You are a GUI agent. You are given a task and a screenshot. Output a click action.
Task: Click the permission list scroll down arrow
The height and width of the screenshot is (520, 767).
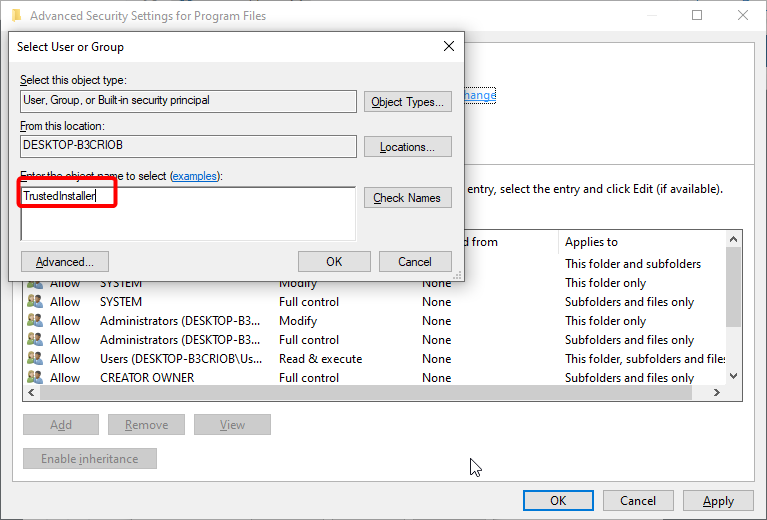[x=734, y=376]
